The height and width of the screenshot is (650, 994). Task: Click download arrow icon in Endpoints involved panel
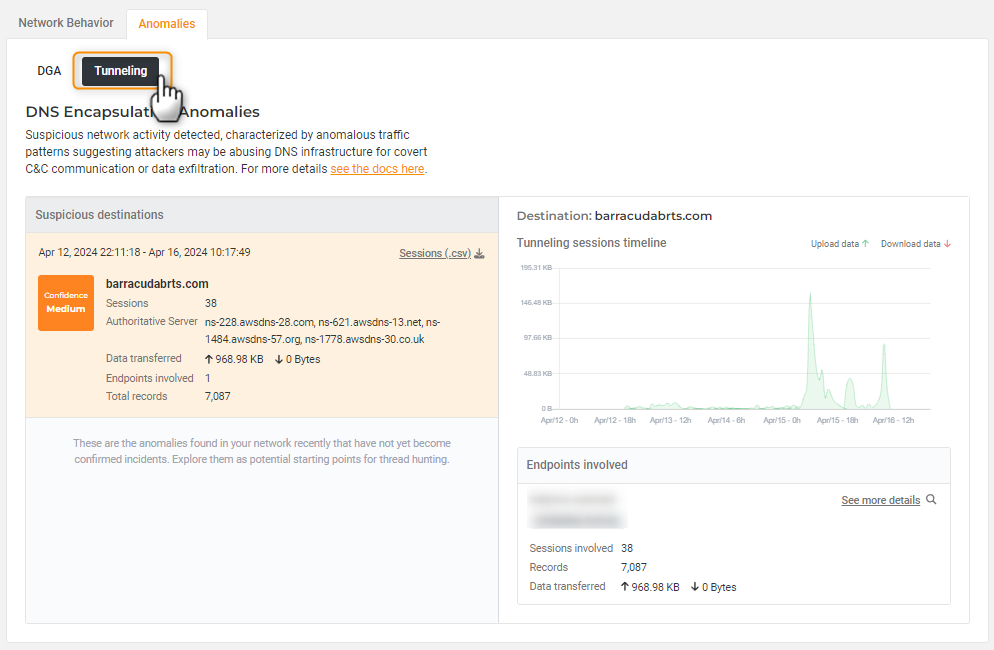pyautogui.click(x=694, y=587)
